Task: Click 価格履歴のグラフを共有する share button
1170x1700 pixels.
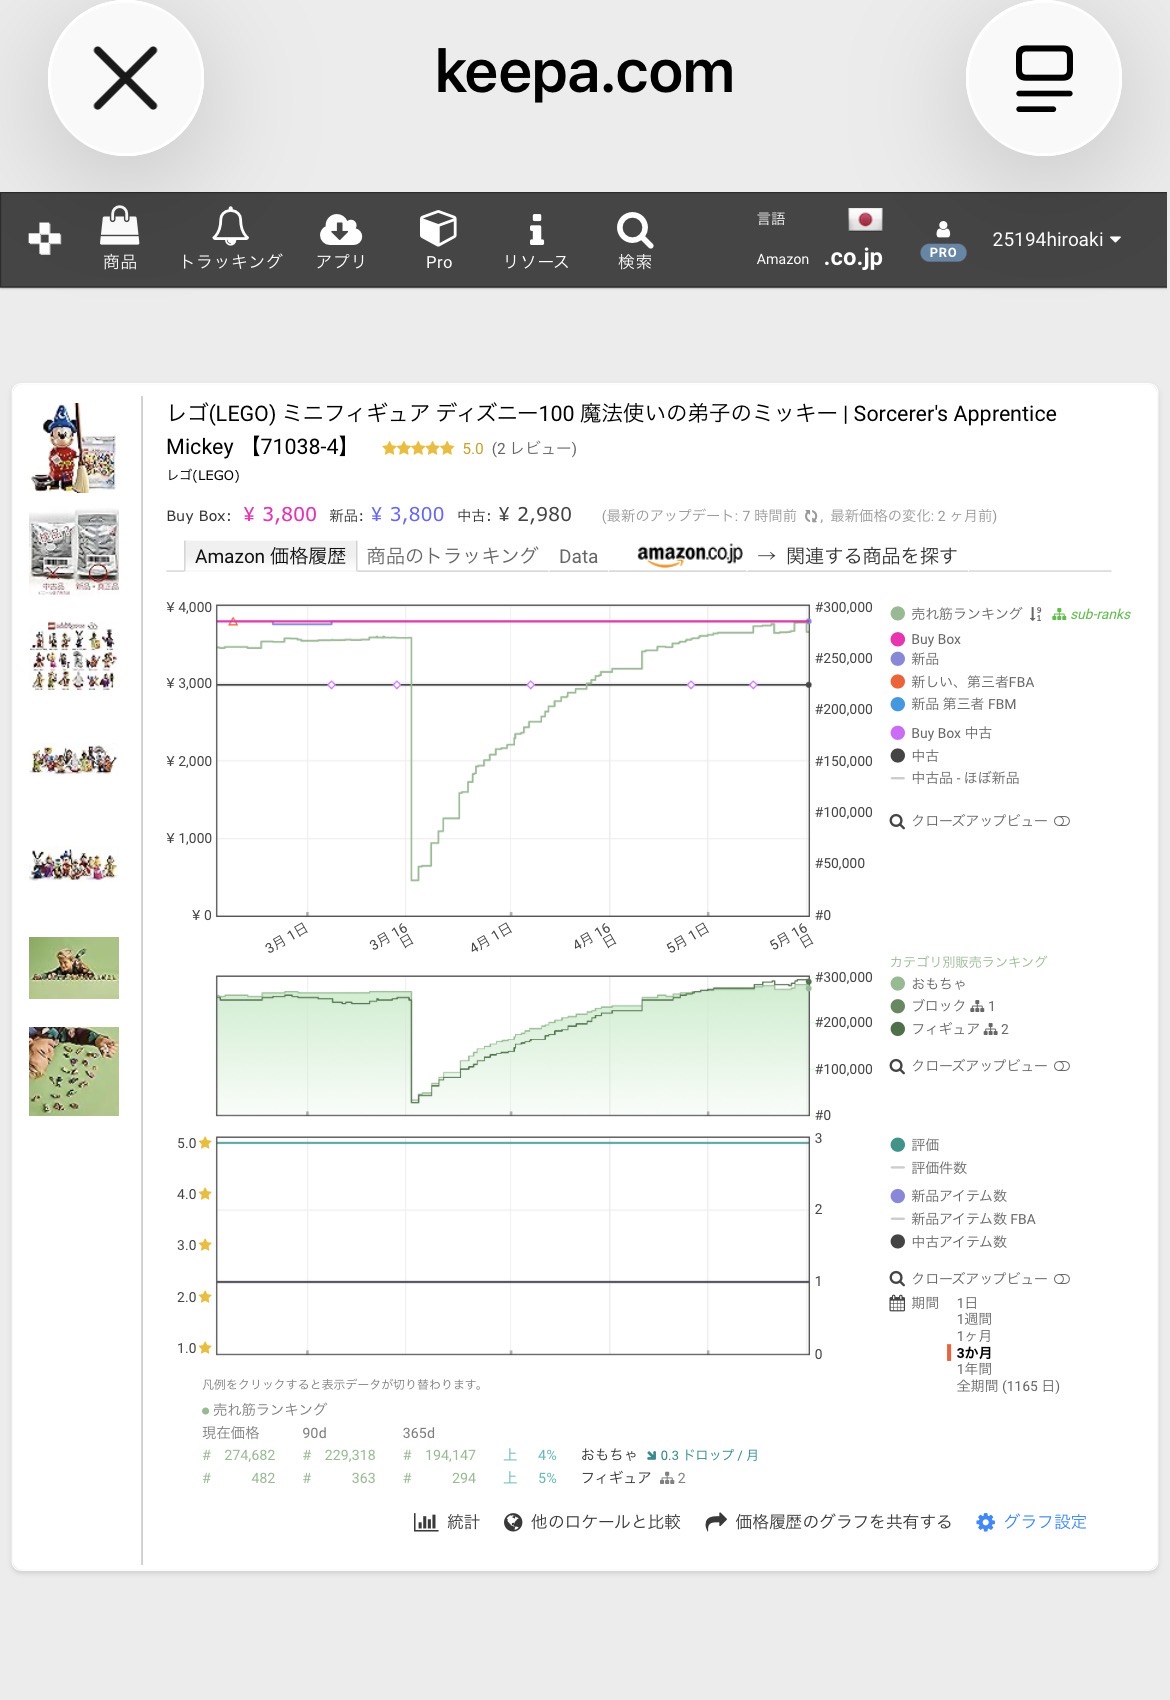Action: (829, 1522)
